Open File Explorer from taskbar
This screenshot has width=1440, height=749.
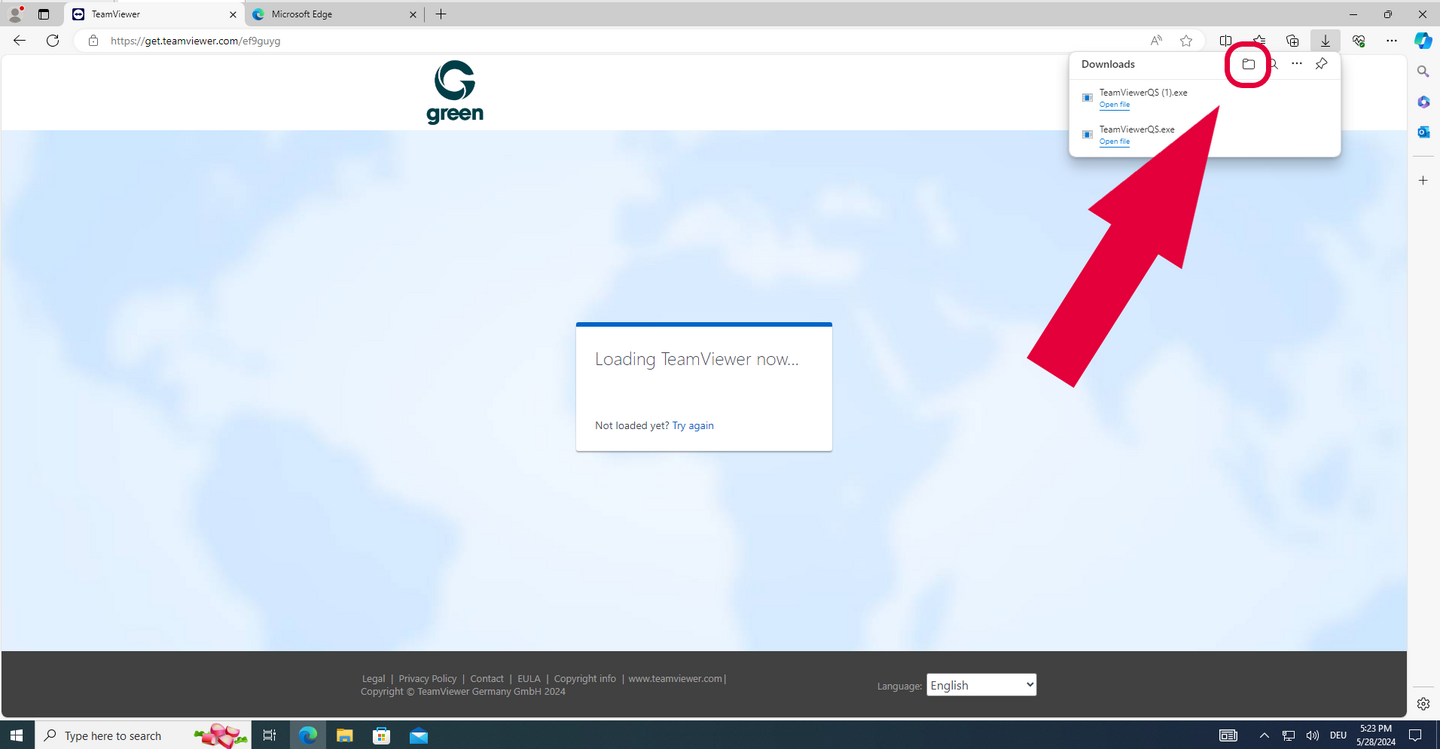tap(344, 735)
